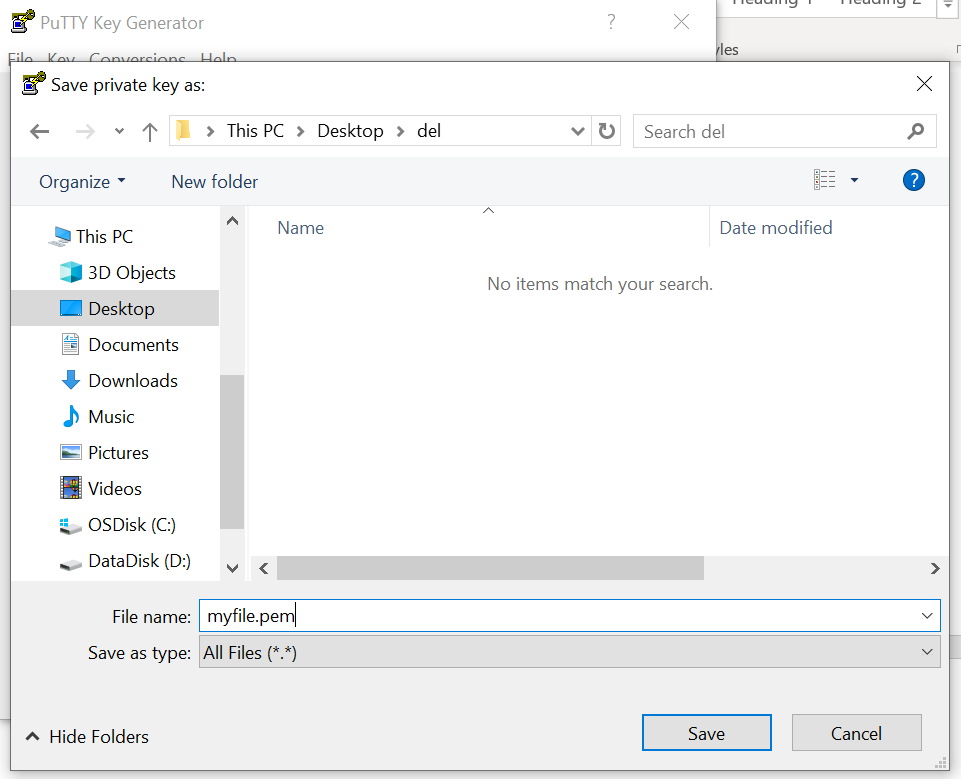
Task: Select Desktop in the navigation pane
Action: 115,308
